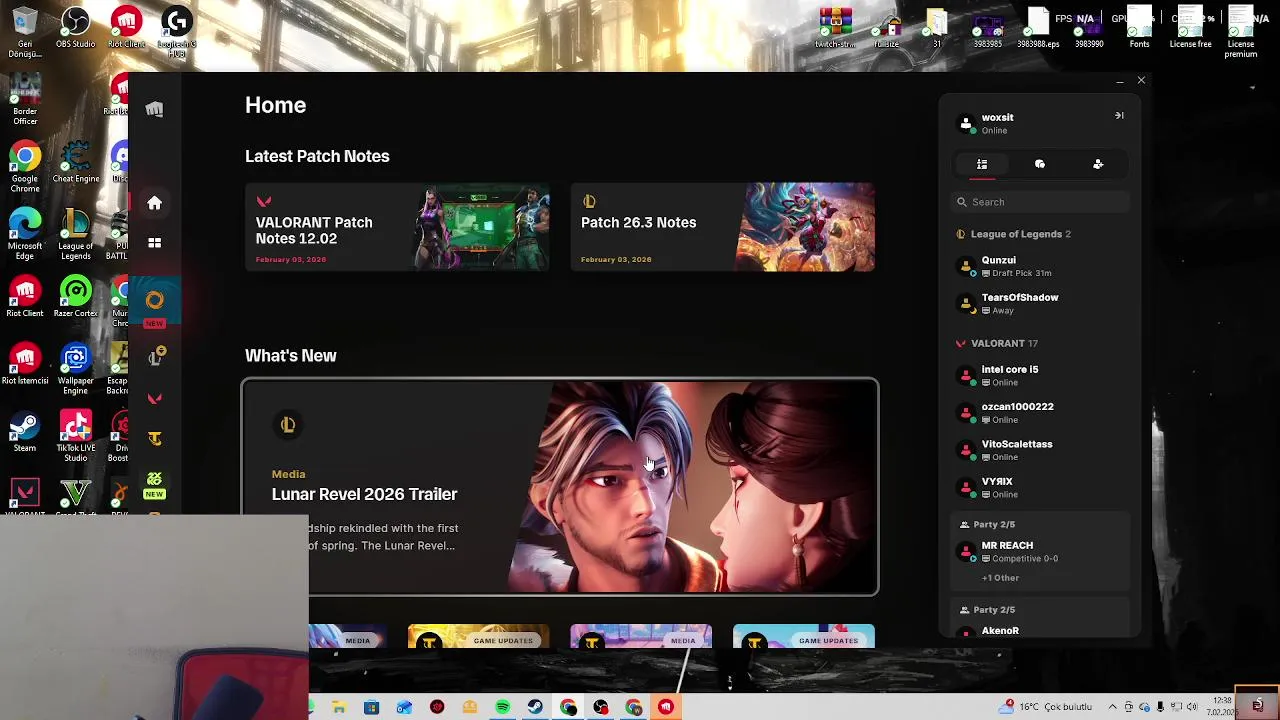Screen dimensions: 1280x720
Task: Switch to the chat messages tab
Action: click(1040, 164)
